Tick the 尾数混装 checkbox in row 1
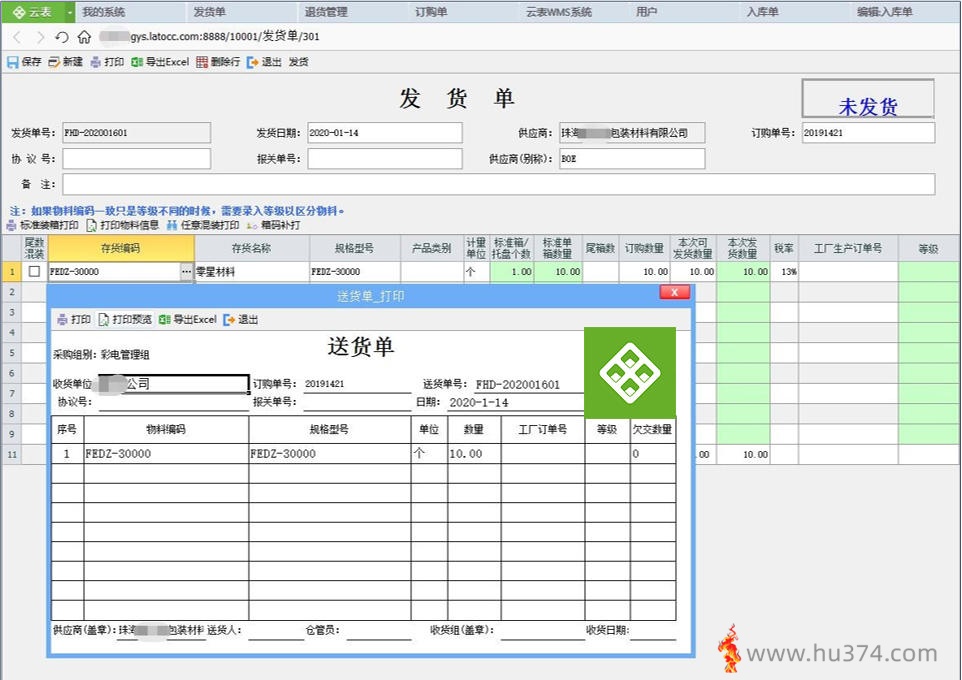Viewport: 962px width, 680px height. (x=34, y=271)
